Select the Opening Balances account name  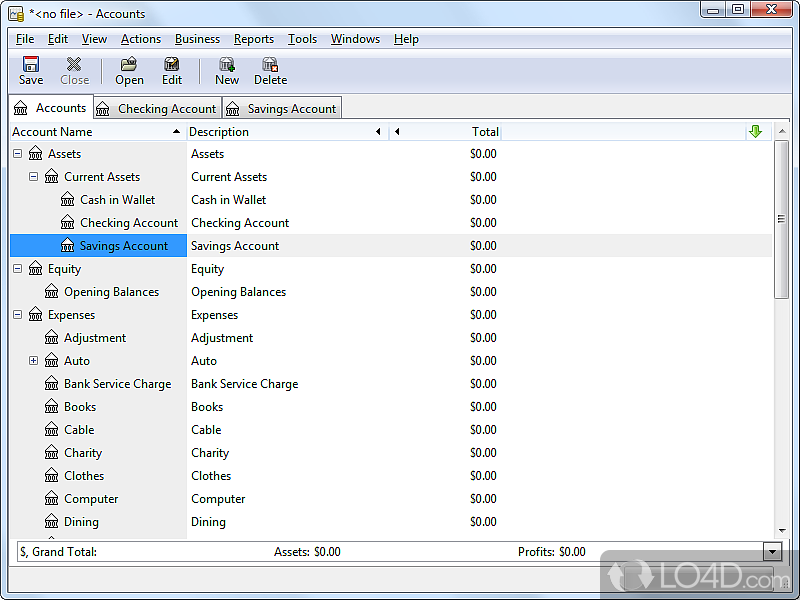coord(111,291)
